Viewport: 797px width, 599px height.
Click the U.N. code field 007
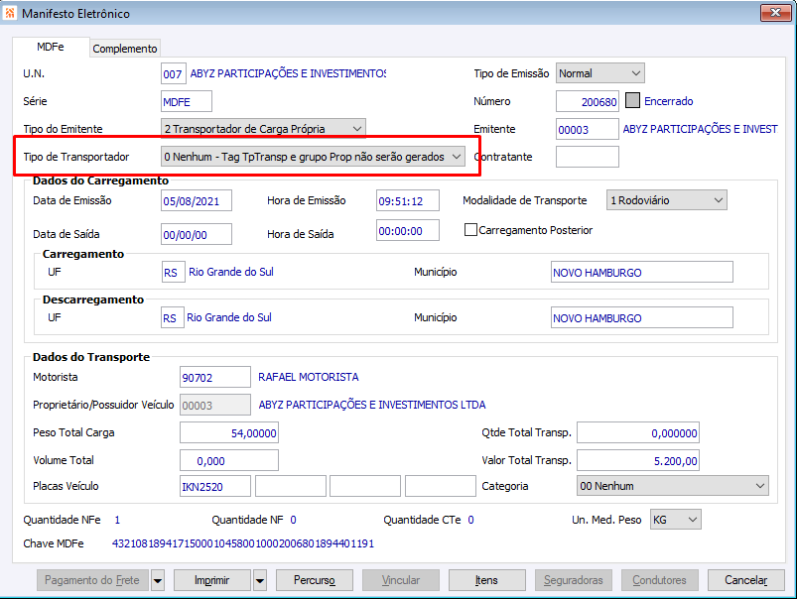173,74
